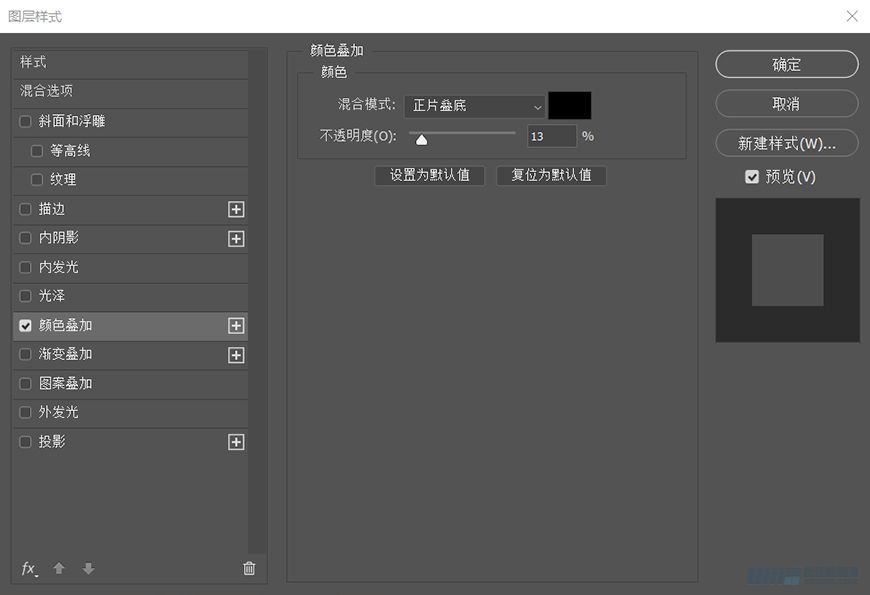870x595 pixels.
Task: Add another 颜色叠加 effect with plus icon
Action: click(236, 326)
